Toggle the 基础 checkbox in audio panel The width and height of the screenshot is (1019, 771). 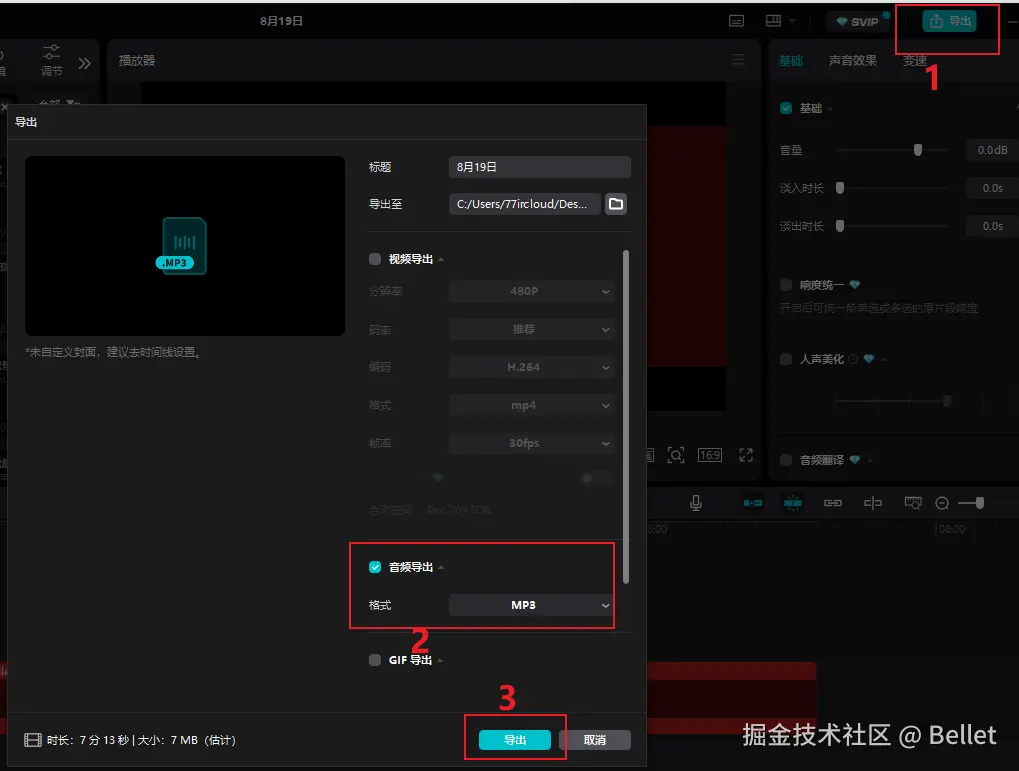(x=786, y=108)
